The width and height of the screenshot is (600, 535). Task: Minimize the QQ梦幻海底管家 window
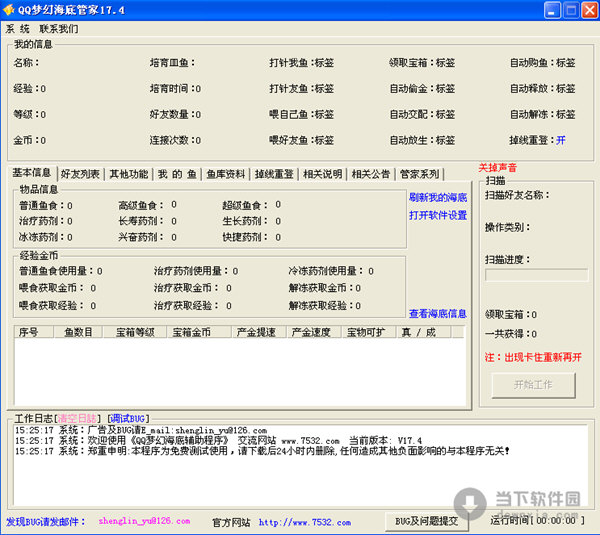[x=552, y=10]
